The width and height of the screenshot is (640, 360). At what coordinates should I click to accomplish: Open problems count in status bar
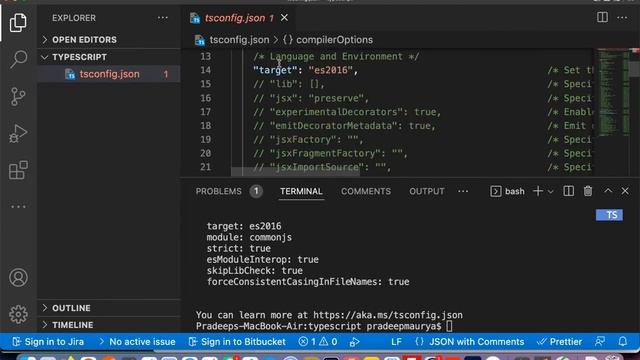[318, 342]
